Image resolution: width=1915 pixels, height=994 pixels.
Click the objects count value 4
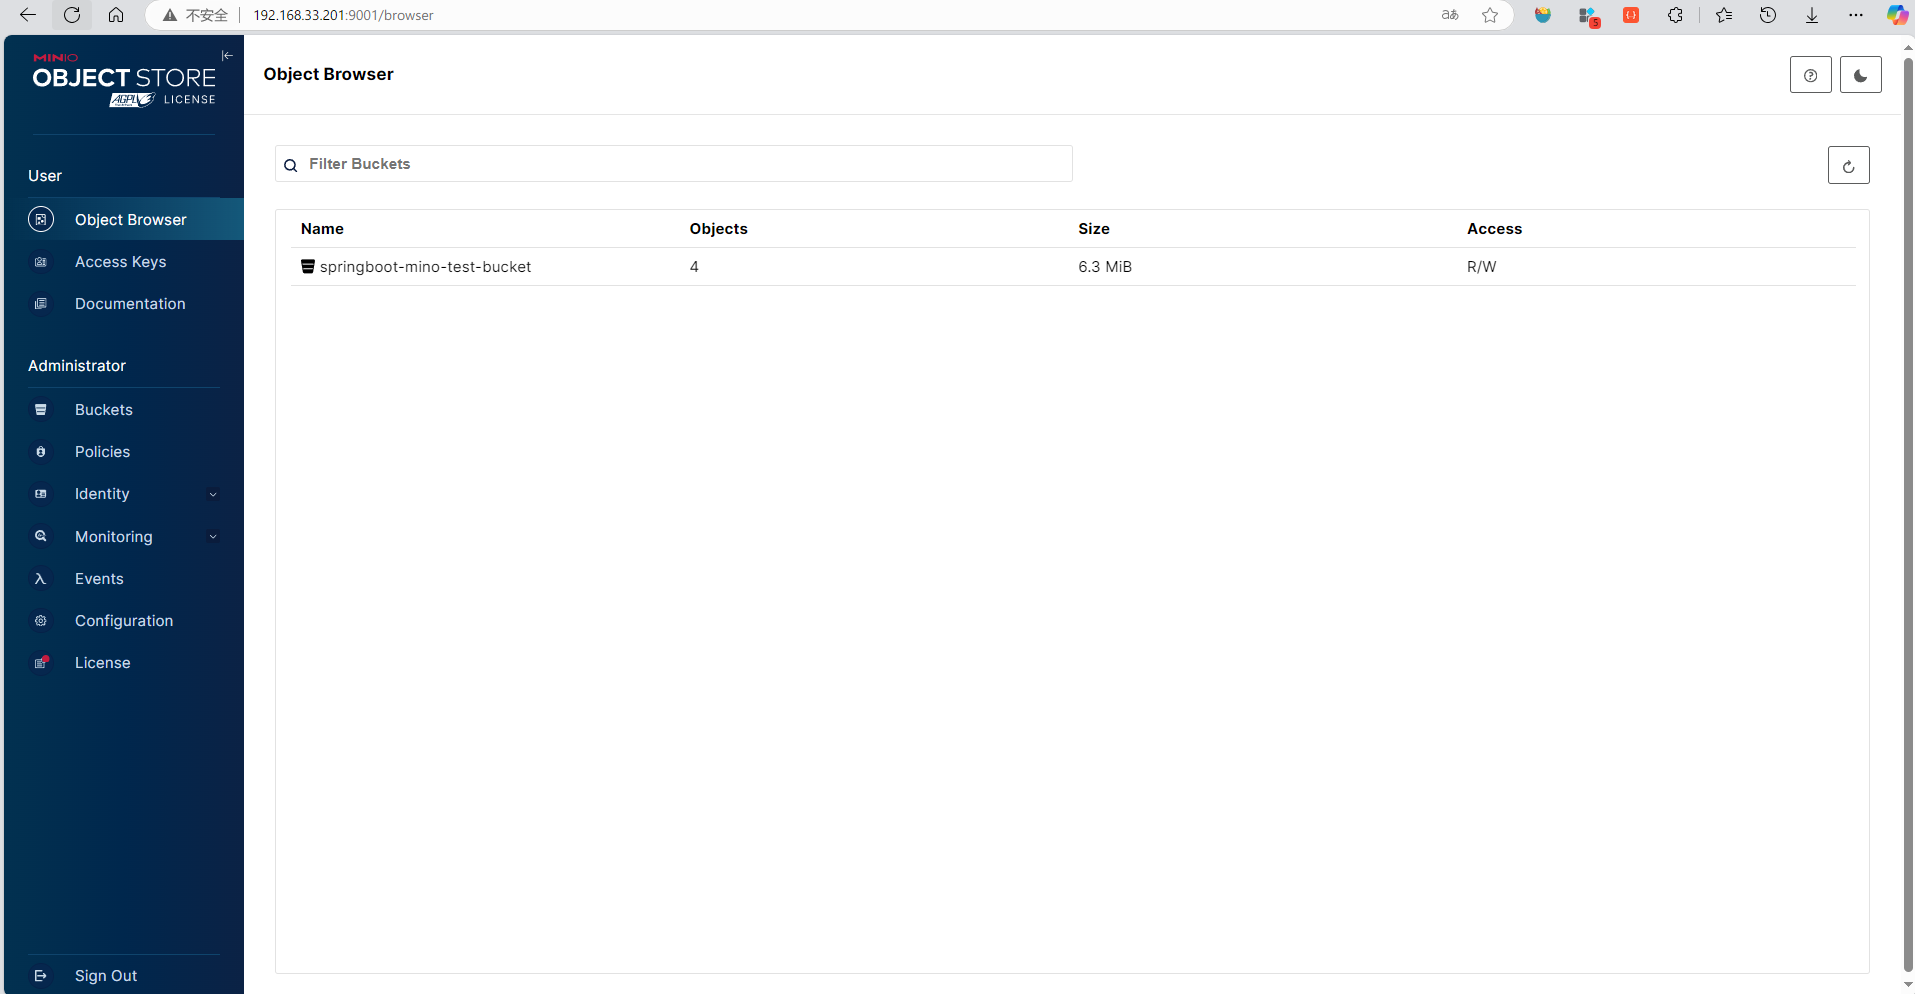click(x=694, y=267)
